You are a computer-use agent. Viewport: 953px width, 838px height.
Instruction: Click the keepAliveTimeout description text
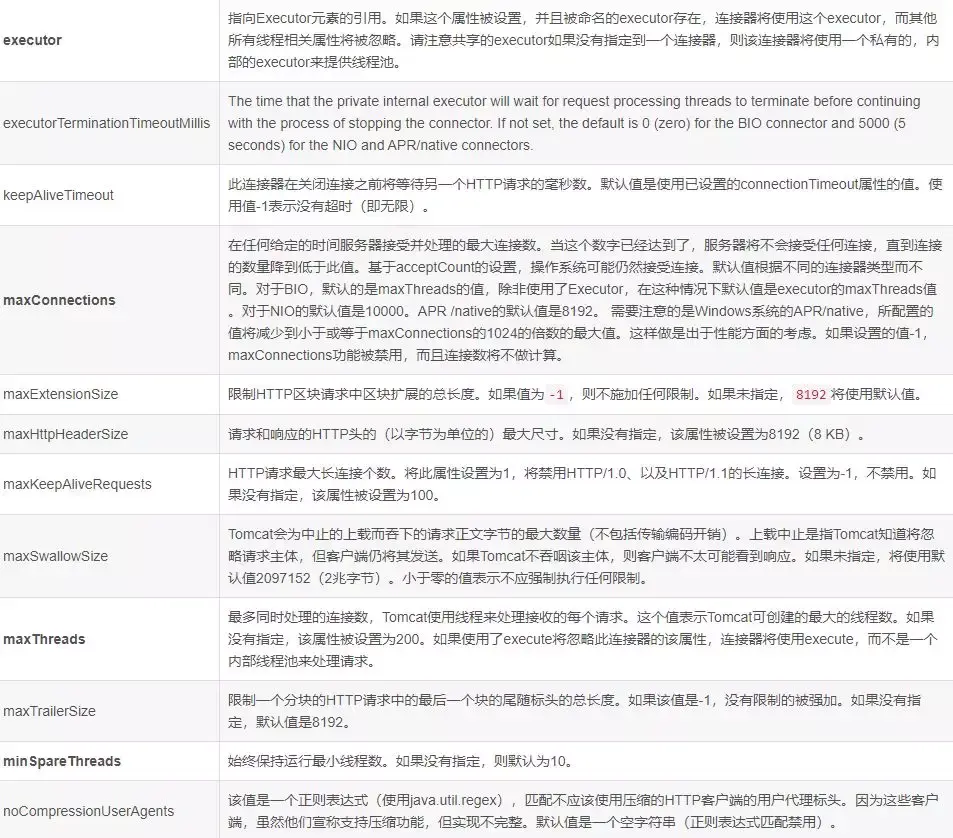click(x=585, y=195)
